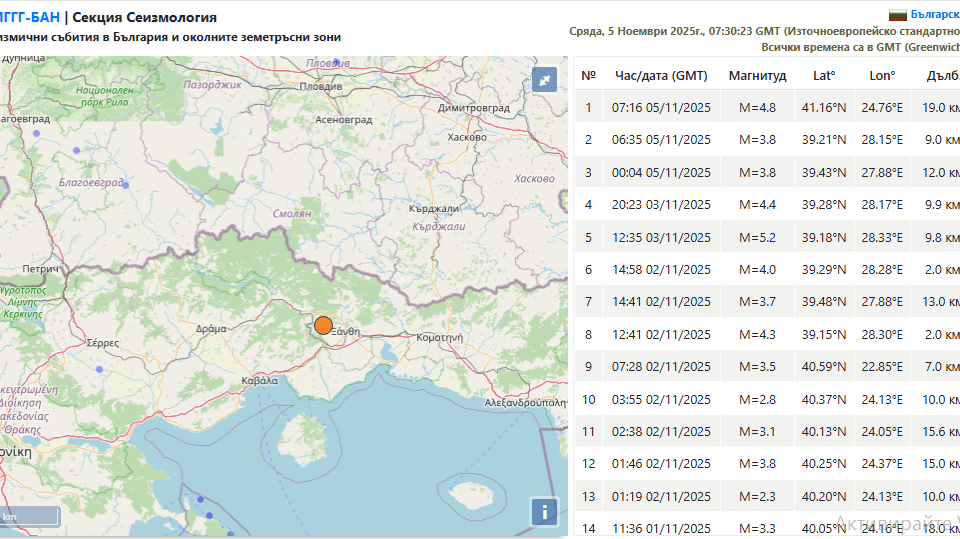The image size is (960, 539).
Task: Click magnitude M=3.3 in row 14
Action: coord(757,528)
